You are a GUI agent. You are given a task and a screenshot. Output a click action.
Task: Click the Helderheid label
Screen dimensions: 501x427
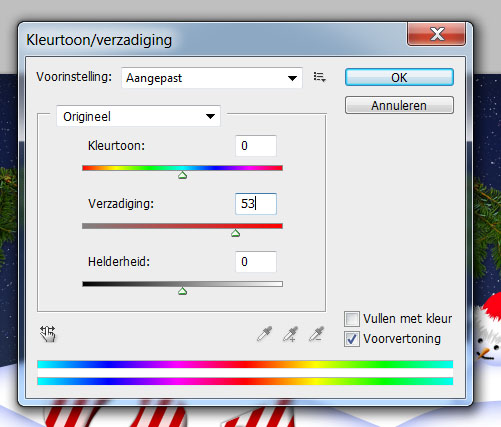tap(119, 262)
